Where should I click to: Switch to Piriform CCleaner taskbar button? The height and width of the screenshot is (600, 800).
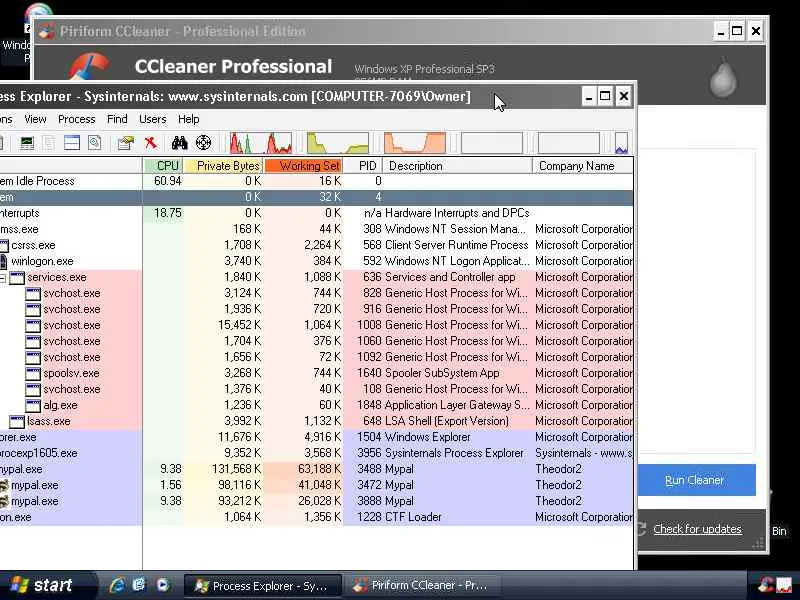[x=421, y=586]
